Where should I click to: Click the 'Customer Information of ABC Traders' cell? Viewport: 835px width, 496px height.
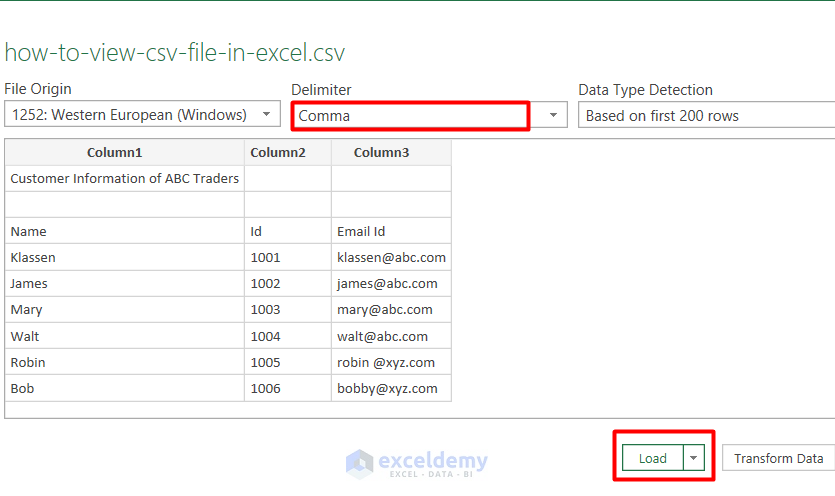point(125,178)
